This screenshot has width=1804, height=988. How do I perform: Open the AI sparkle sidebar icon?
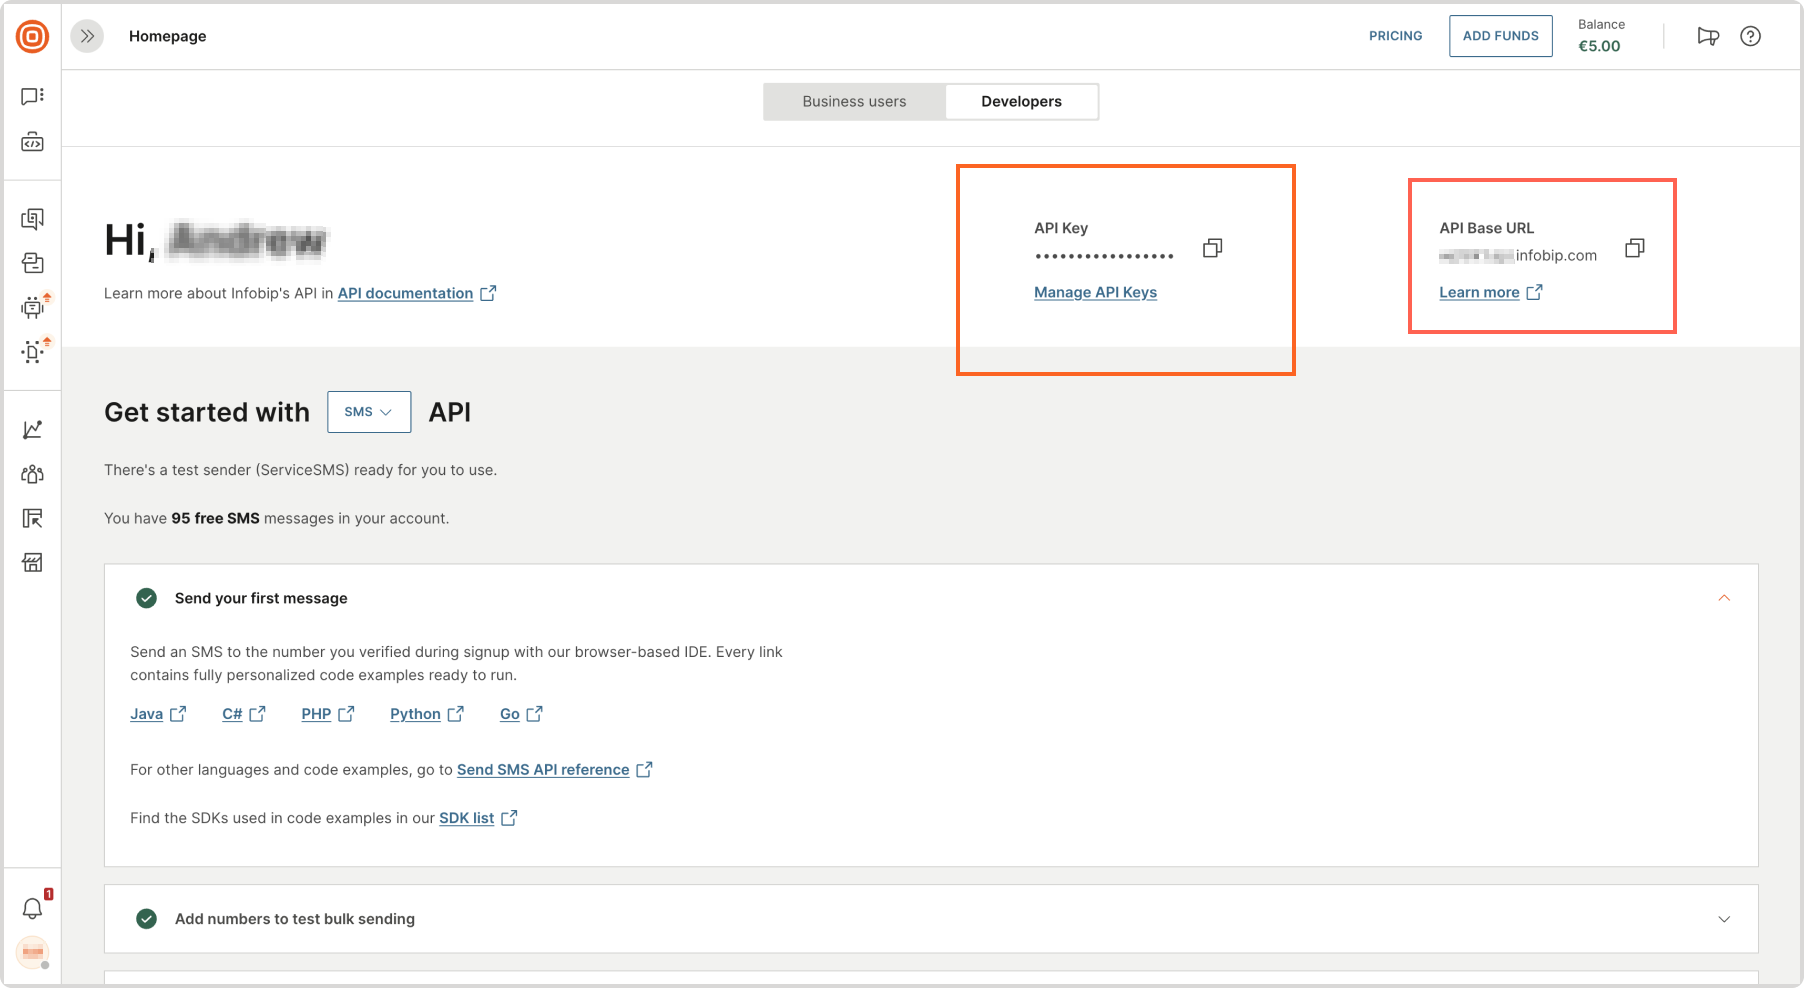(32, 351)
